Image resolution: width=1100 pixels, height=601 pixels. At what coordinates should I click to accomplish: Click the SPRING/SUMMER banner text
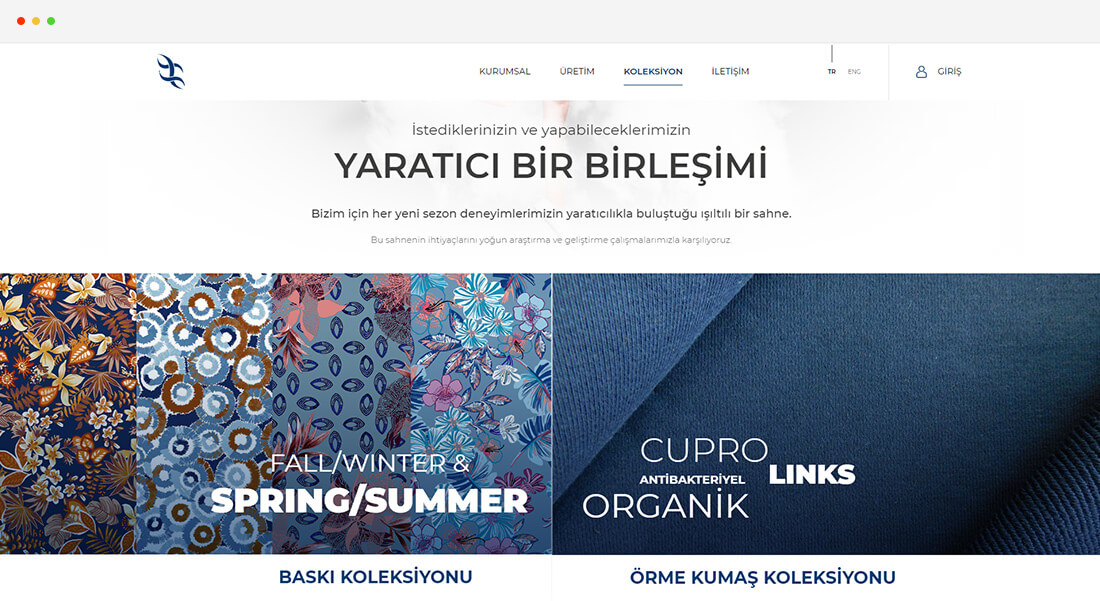(x=369, y=501)
